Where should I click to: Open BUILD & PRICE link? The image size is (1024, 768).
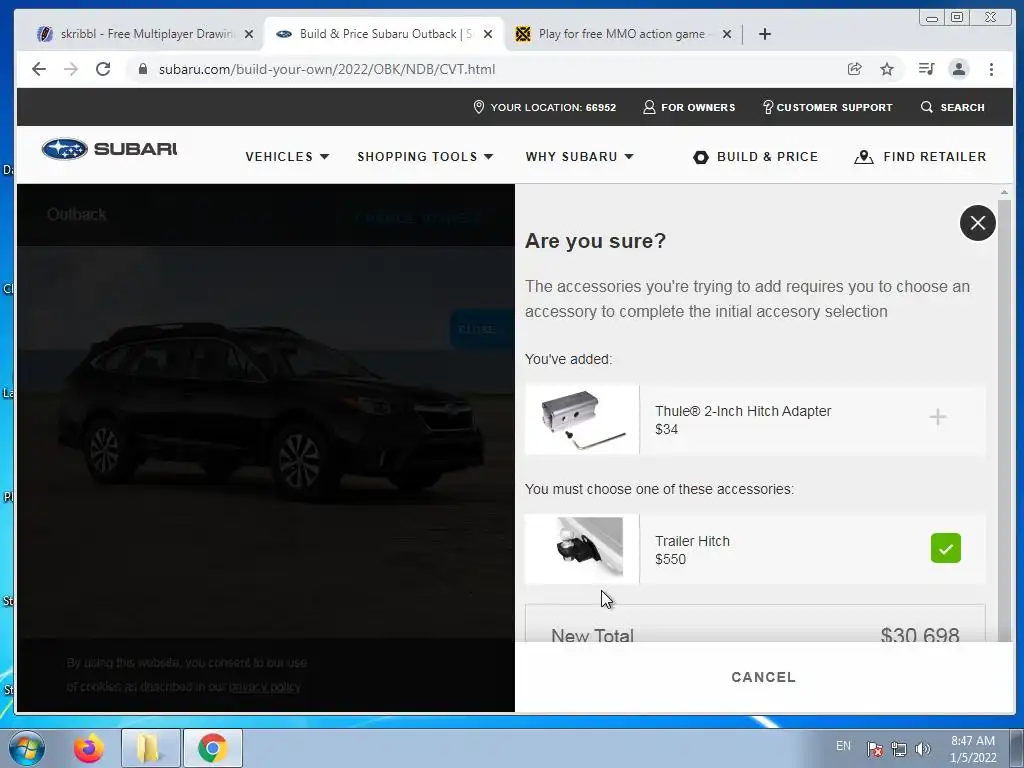pyautogui.click(x=756, y=157)
